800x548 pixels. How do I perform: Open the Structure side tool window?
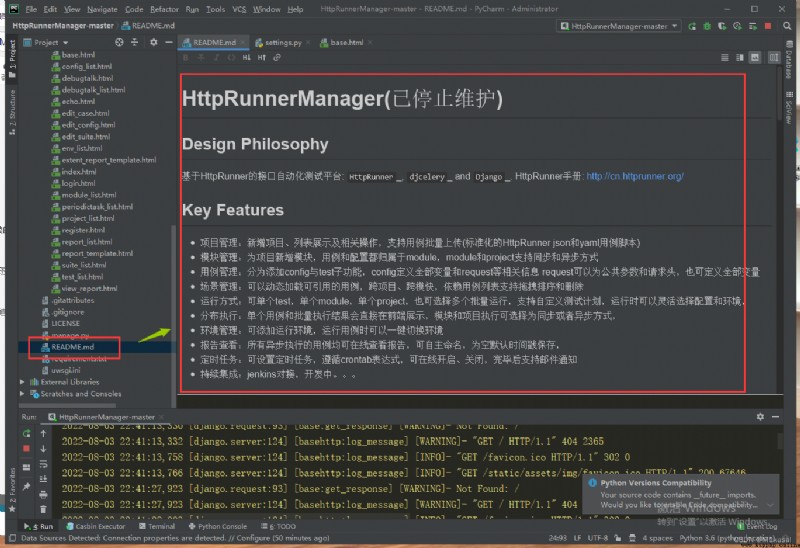[x=12, y=112]
